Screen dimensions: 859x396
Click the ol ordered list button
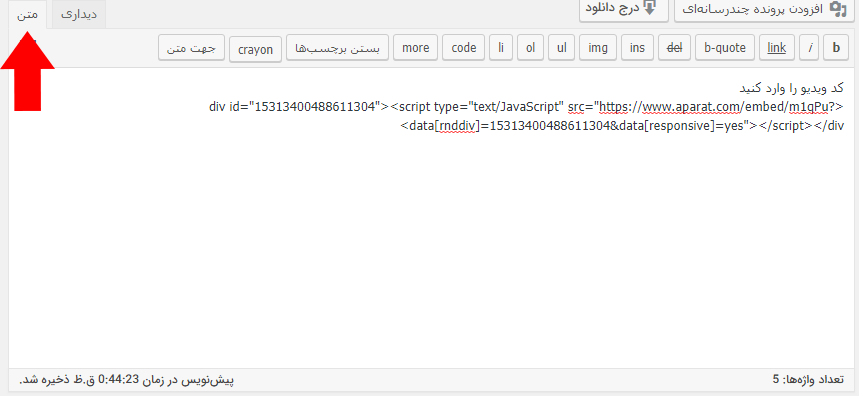(530, 48)
